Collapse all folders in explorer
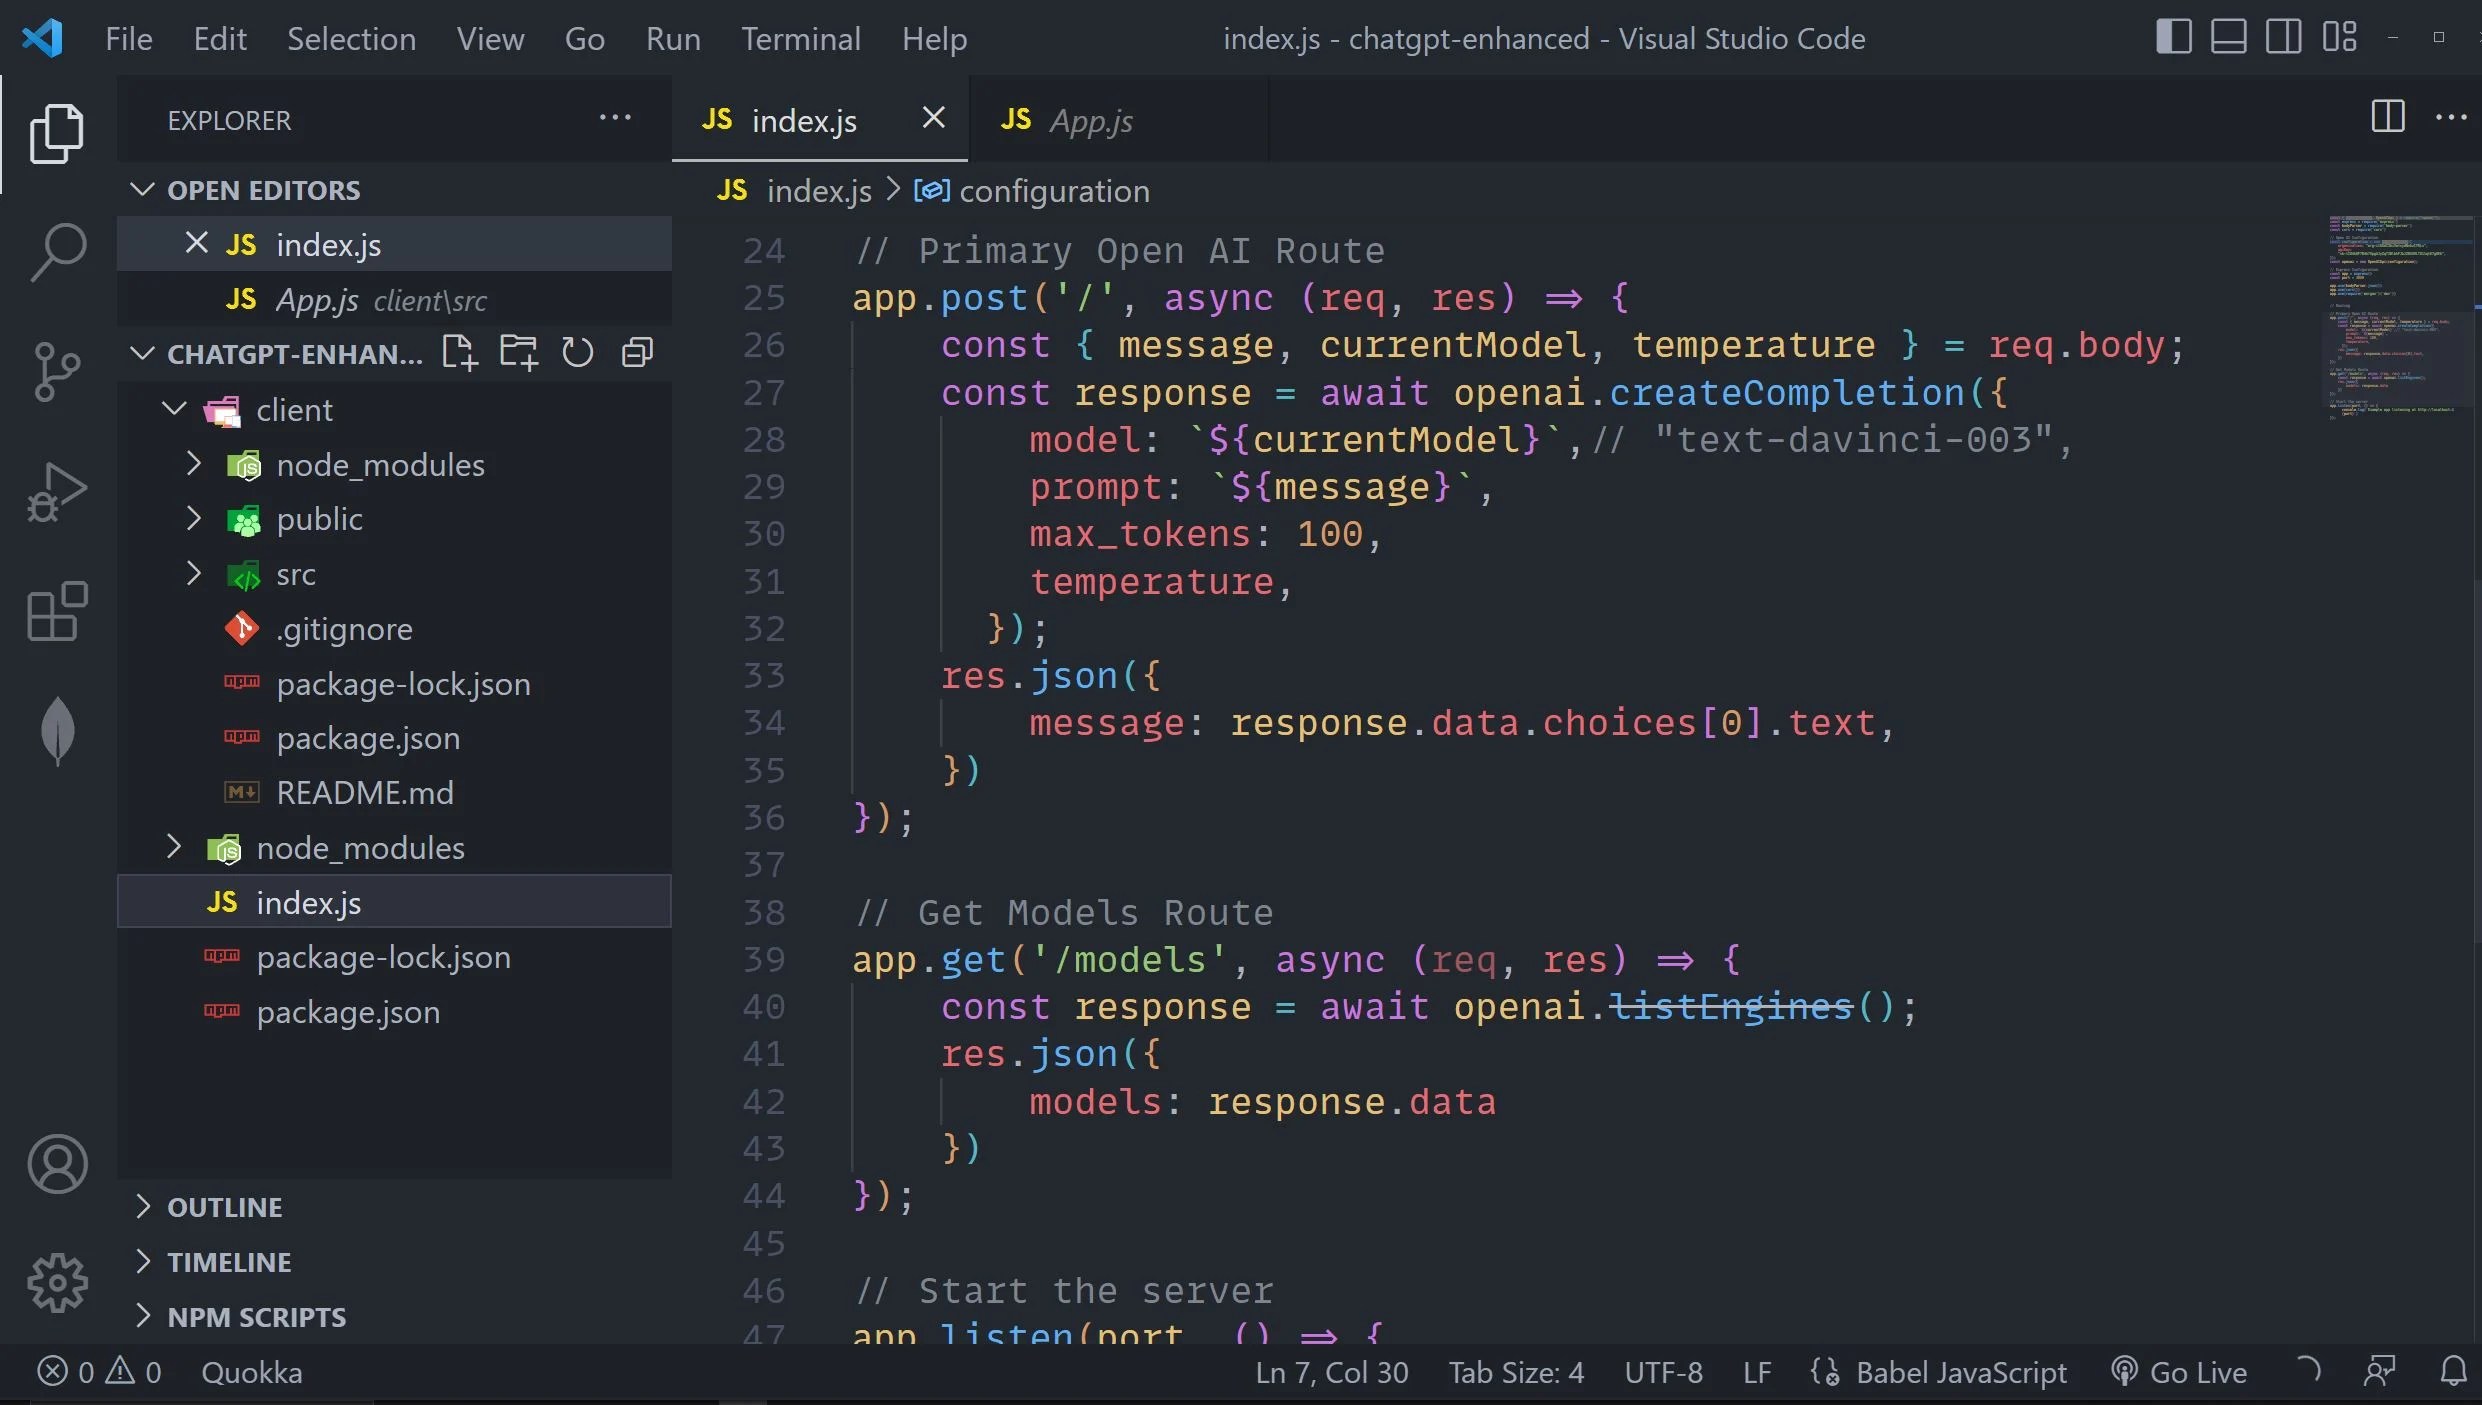2482x1405 pixels. [x=637, y=353]
